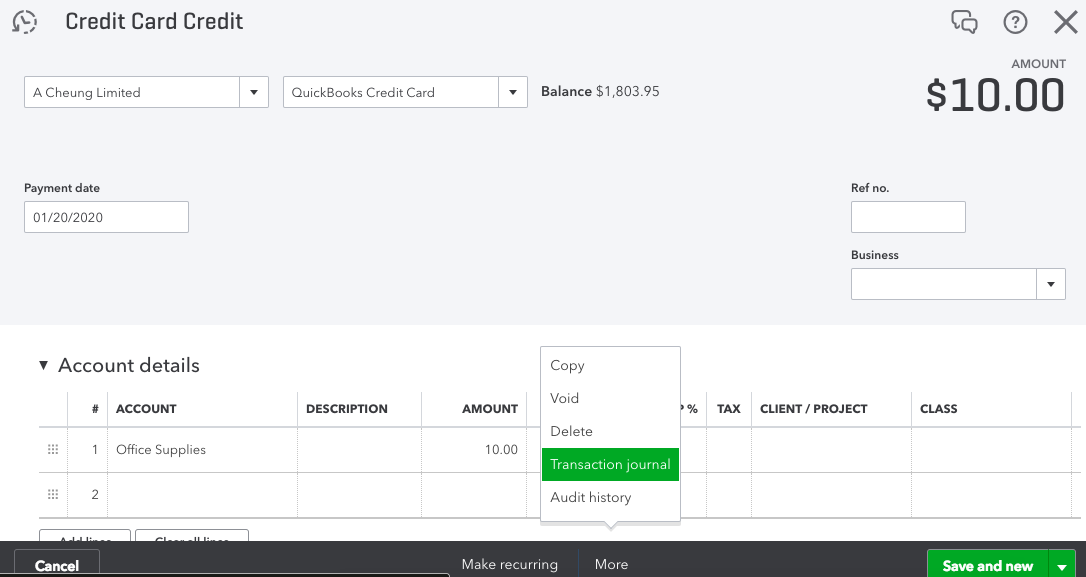Open the Transaction journal option
1086x577 pixels.
pos(610,464)
